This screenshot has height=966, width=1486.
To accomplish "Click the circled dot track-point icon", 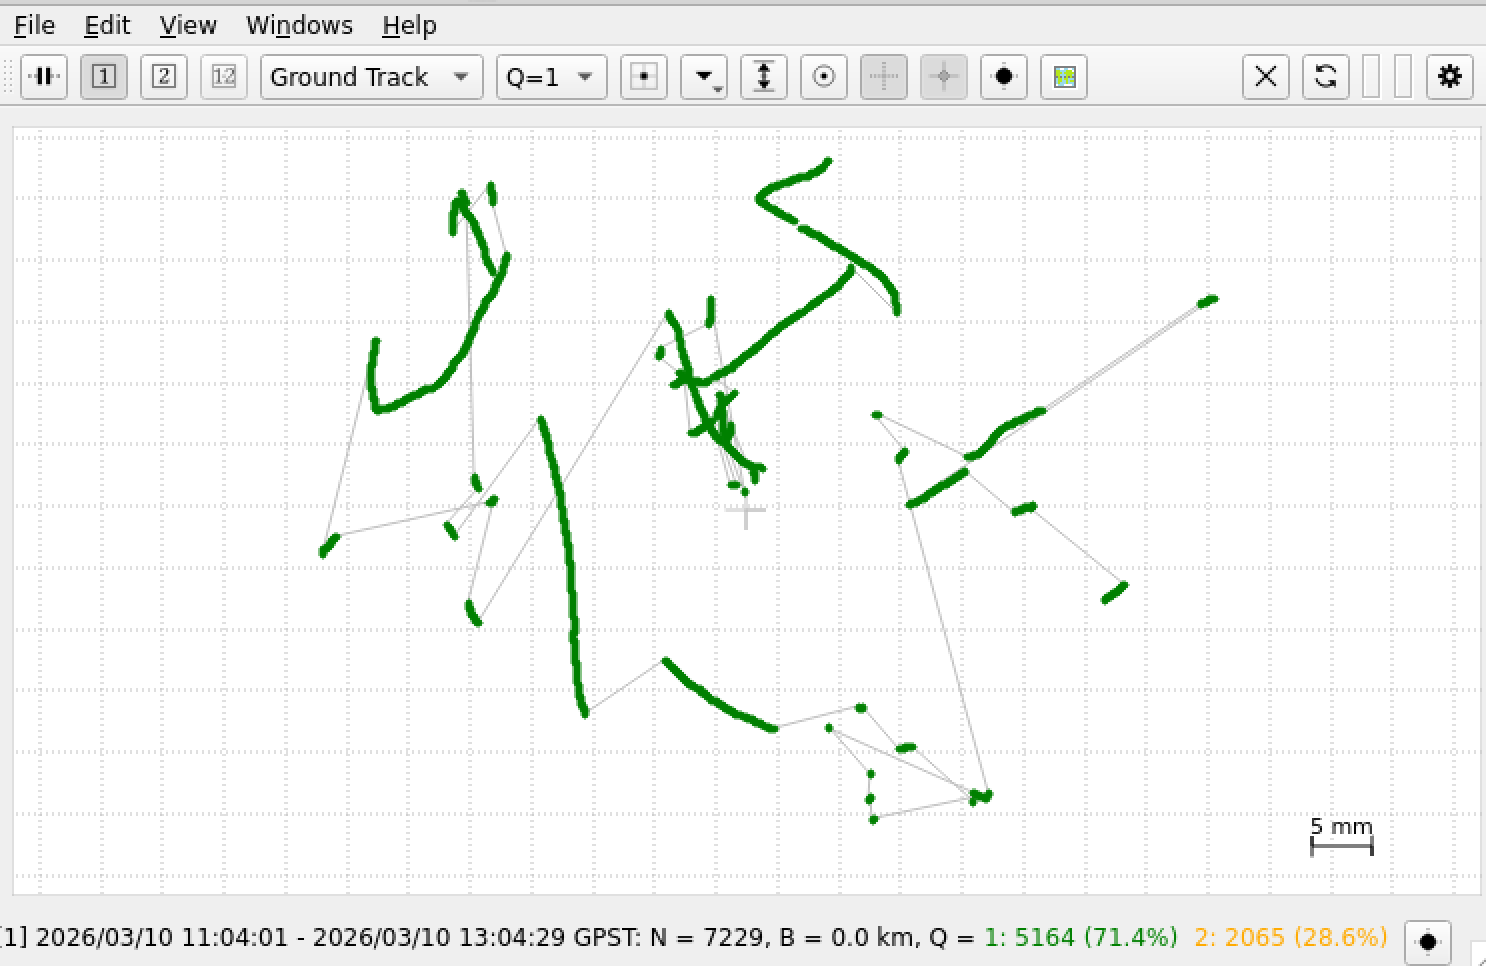I will tap(824, 77).
